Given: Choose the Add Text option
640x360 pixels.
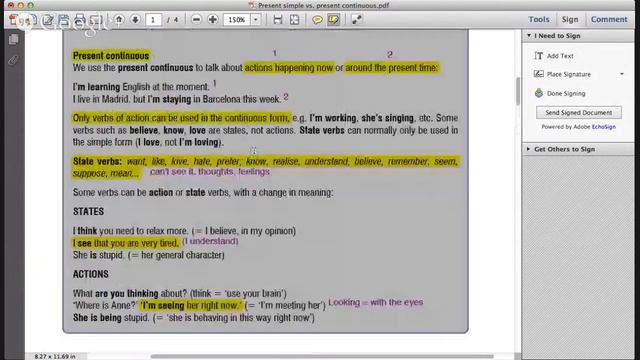Looking at the screenshot, I should (x=554, y=56).
